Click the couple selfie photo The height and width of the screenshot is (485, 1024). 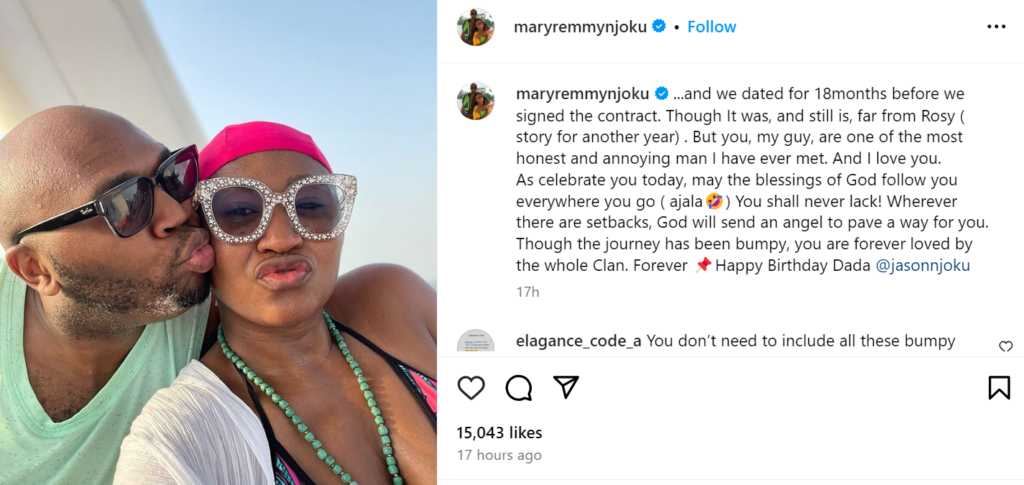pos(218,242)
